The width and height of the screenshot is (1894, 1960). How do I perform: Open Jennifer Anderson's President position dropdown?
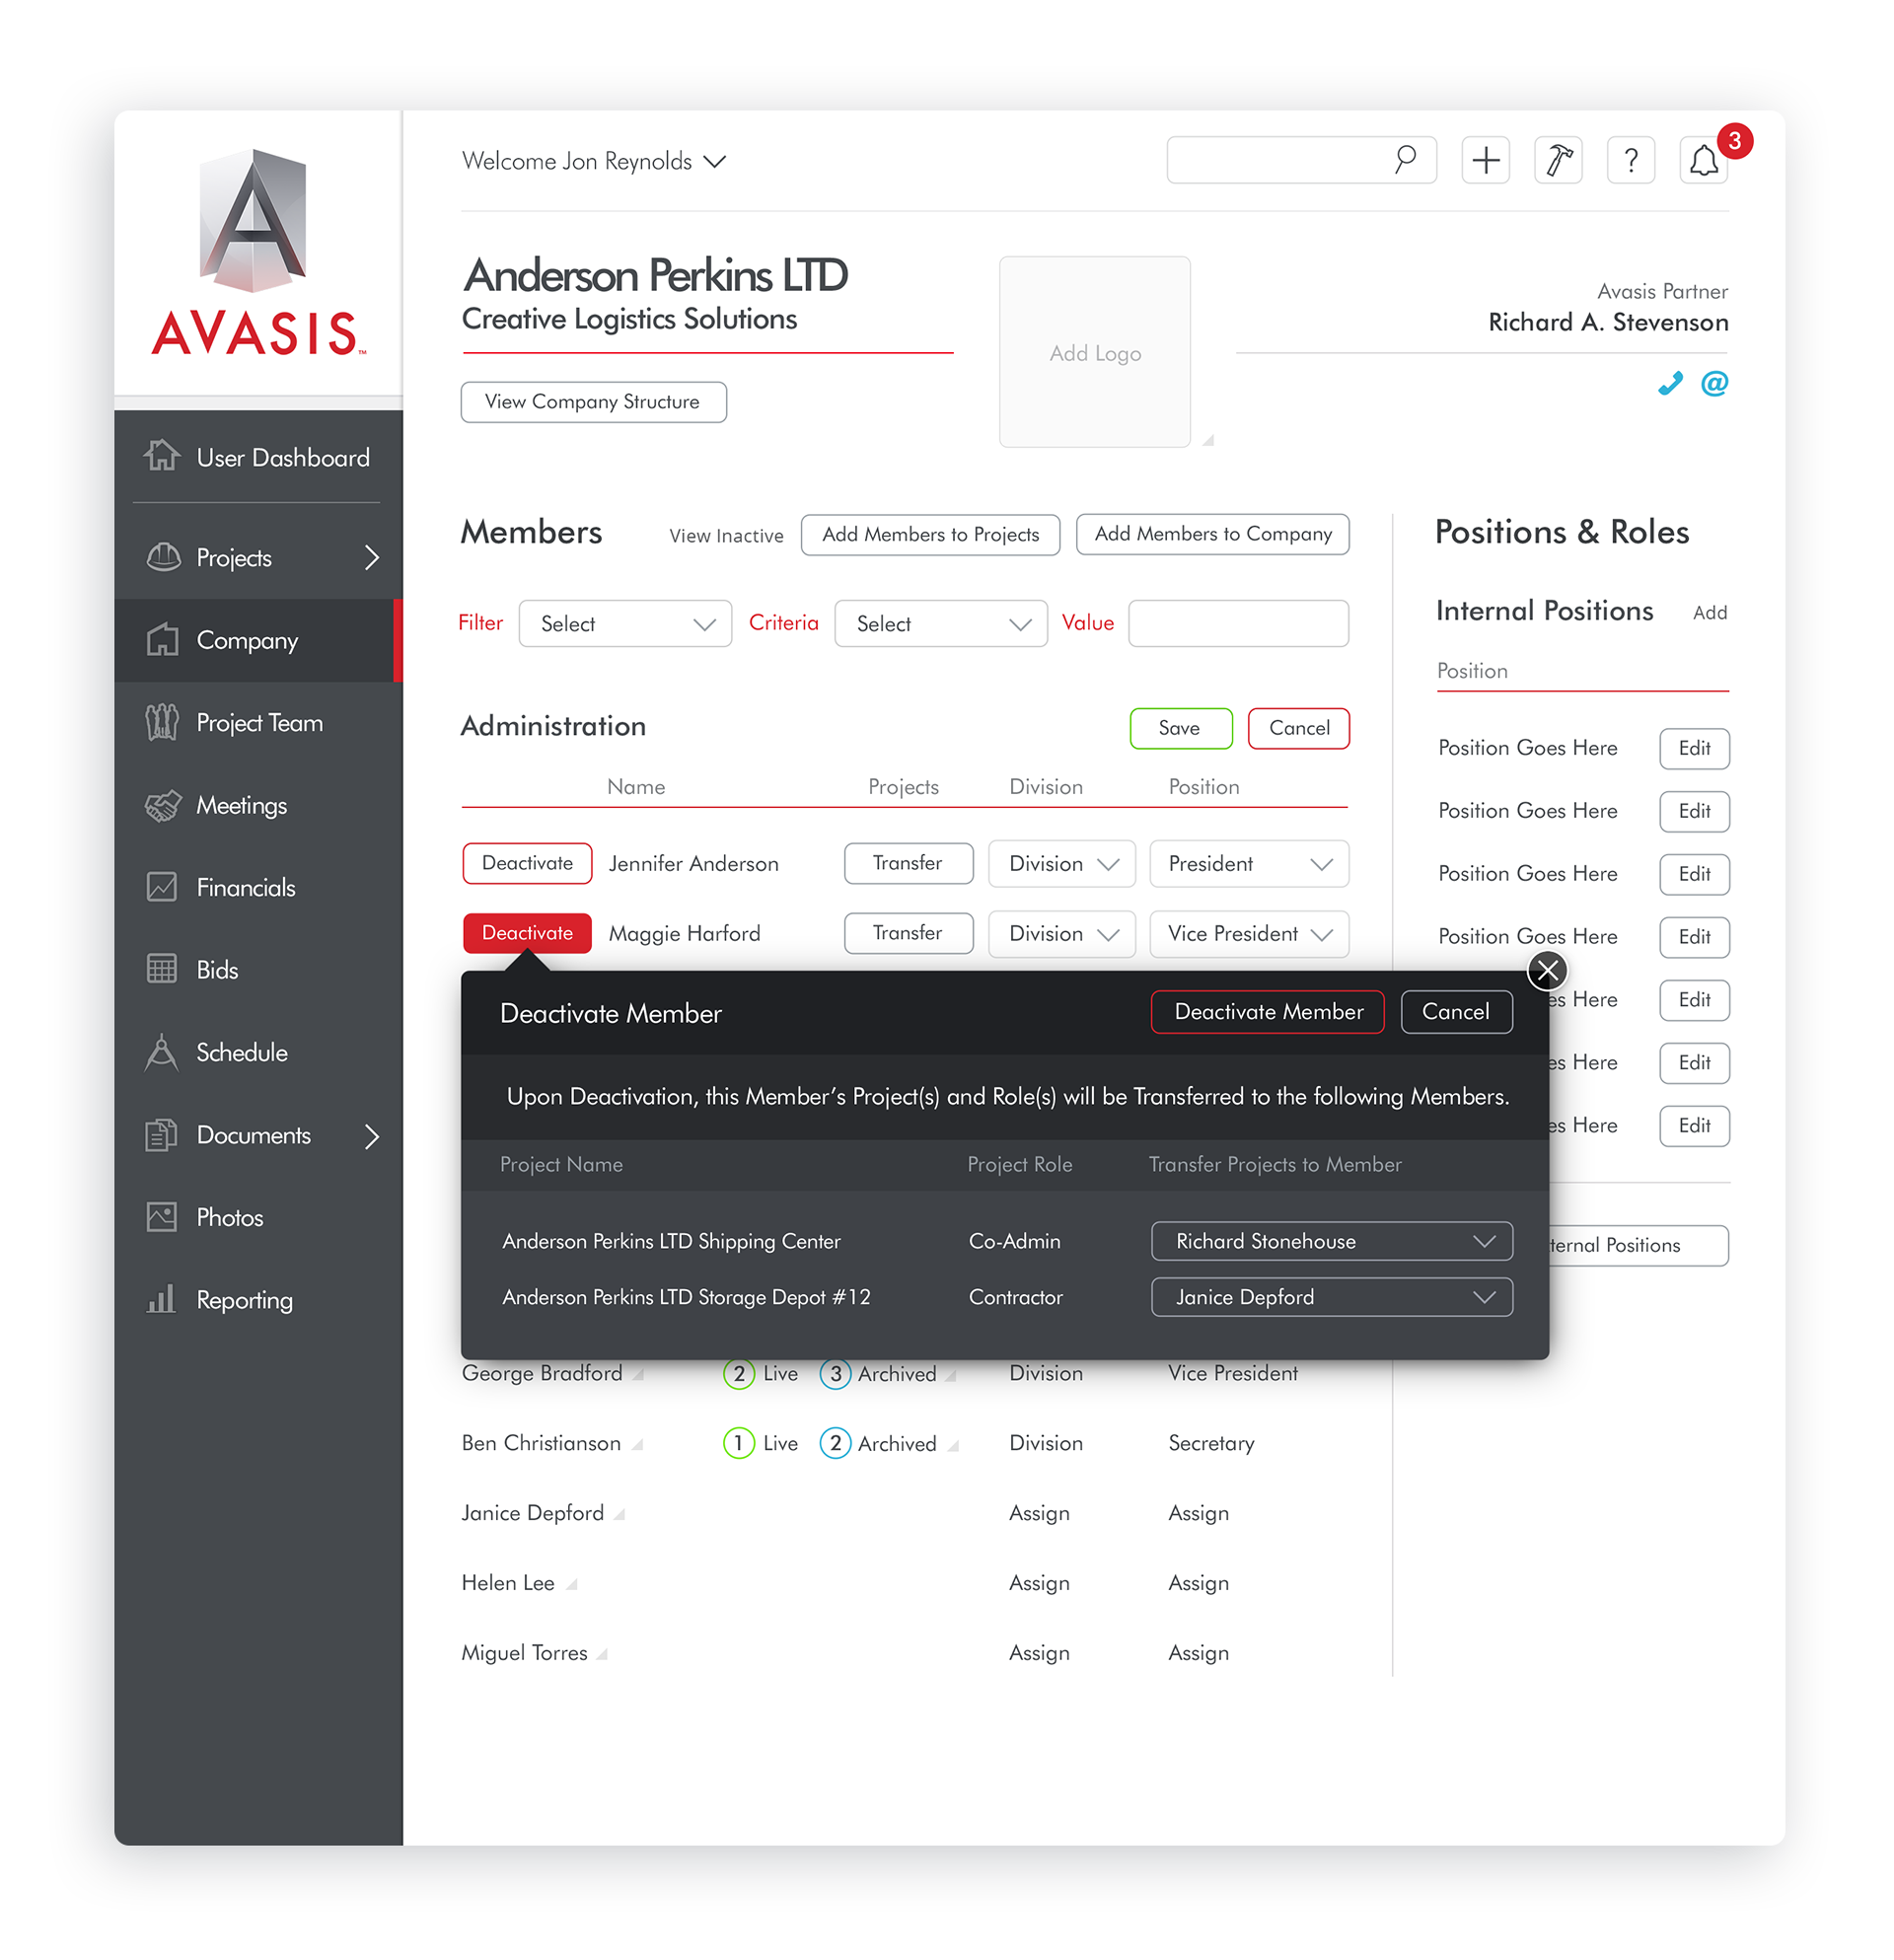pyautogui.click(x=1249, y=863)
